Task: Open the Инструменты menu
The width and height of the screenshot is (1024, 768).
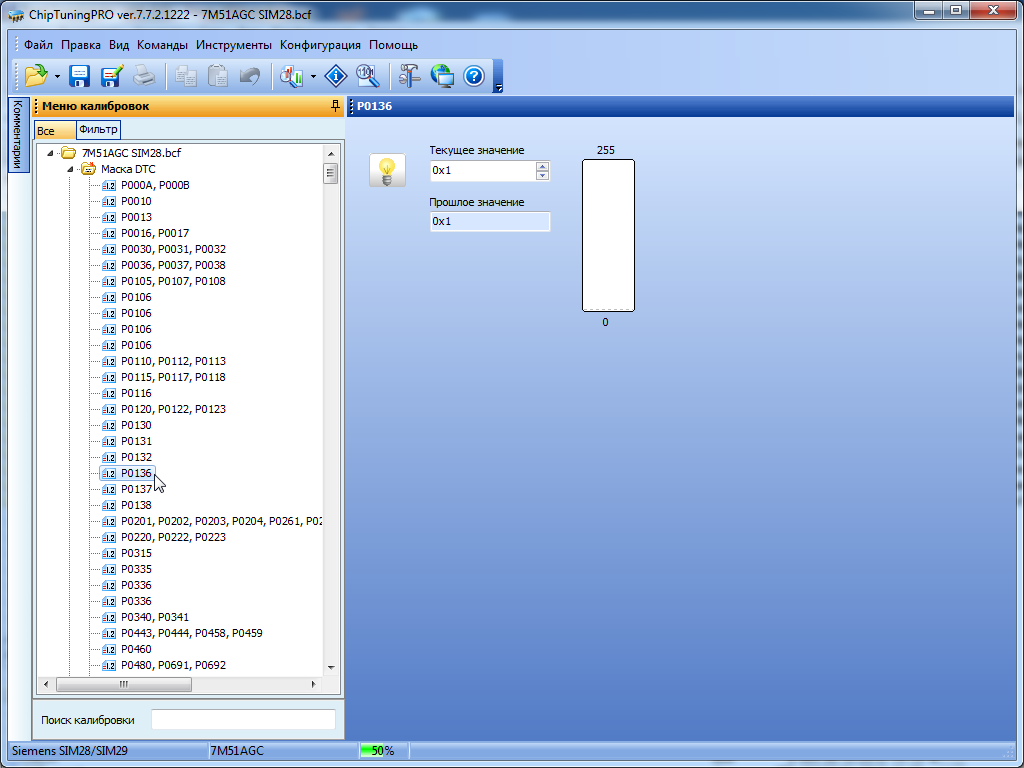Action: pyautogui.click(x=233, y=45)
